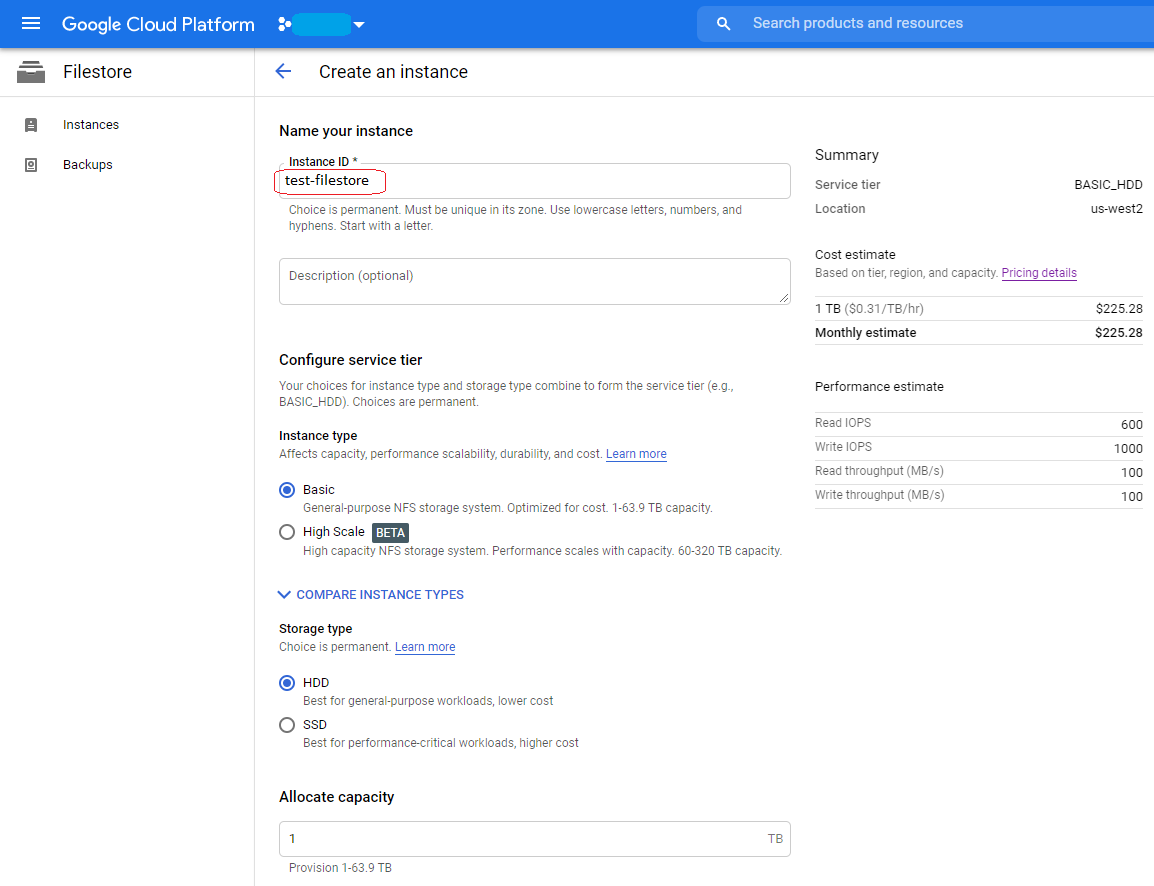The width and height of the screenshot is (1154, 886).
Task: Choose SSD storage type
Action: coord(287,724)
